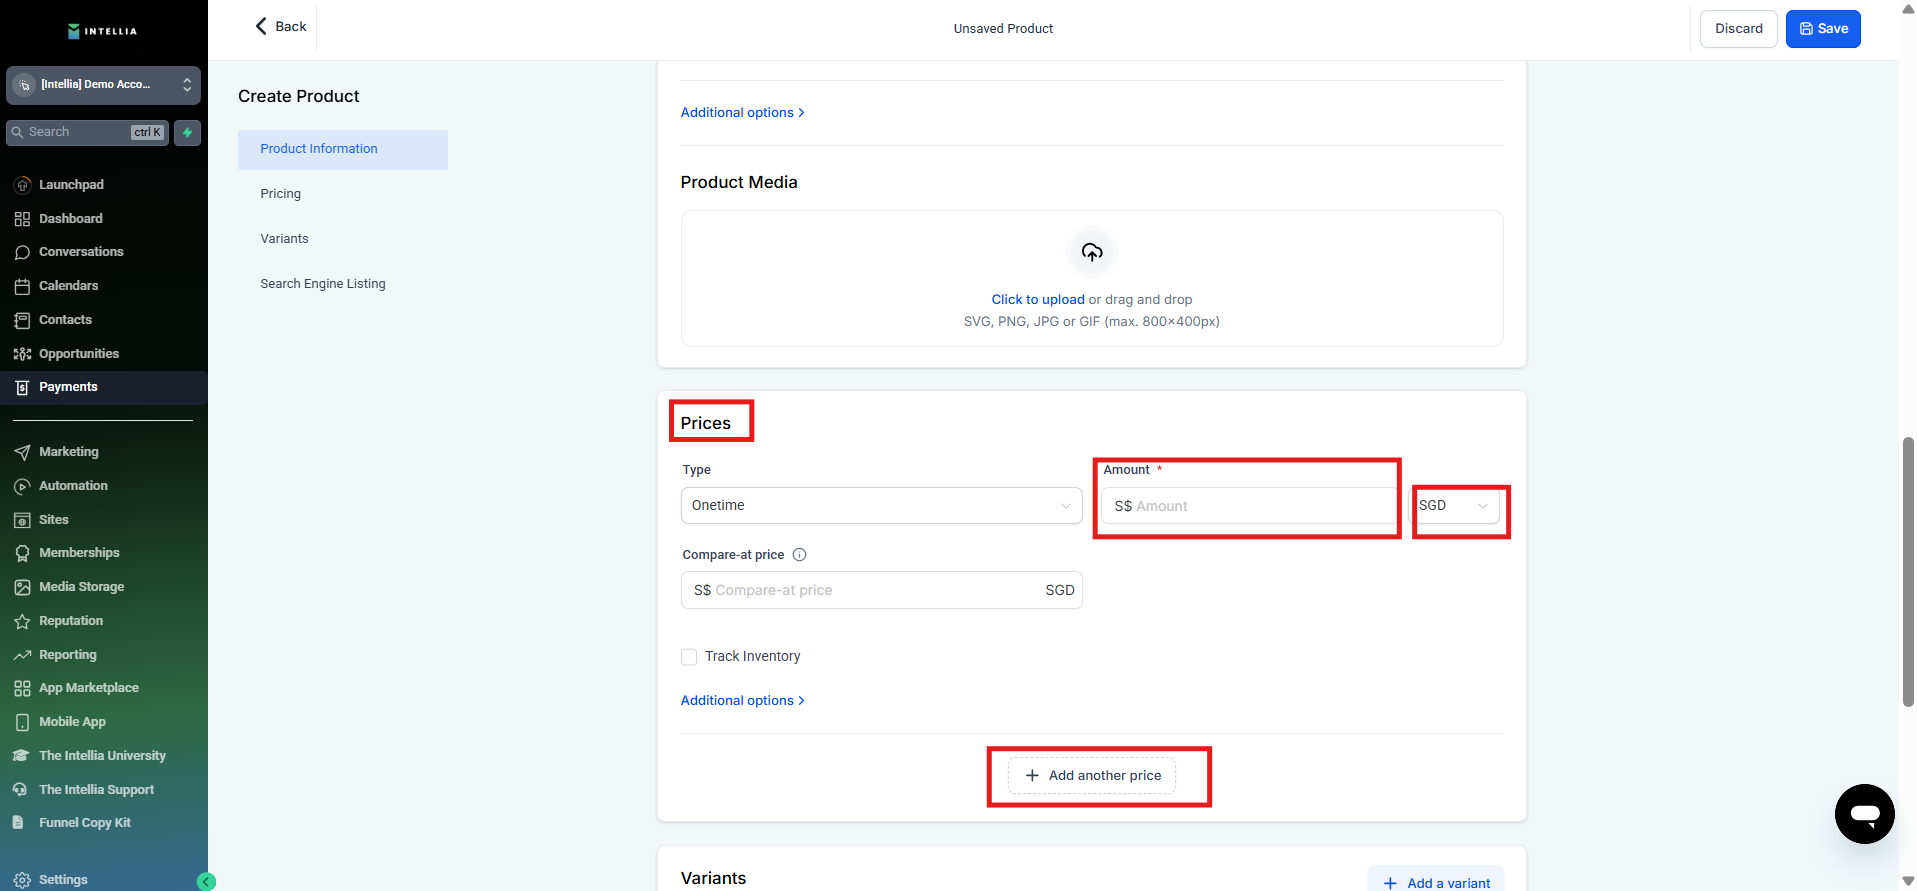
Task: Switch to the Pricing section tab
Action: point(280,194)
